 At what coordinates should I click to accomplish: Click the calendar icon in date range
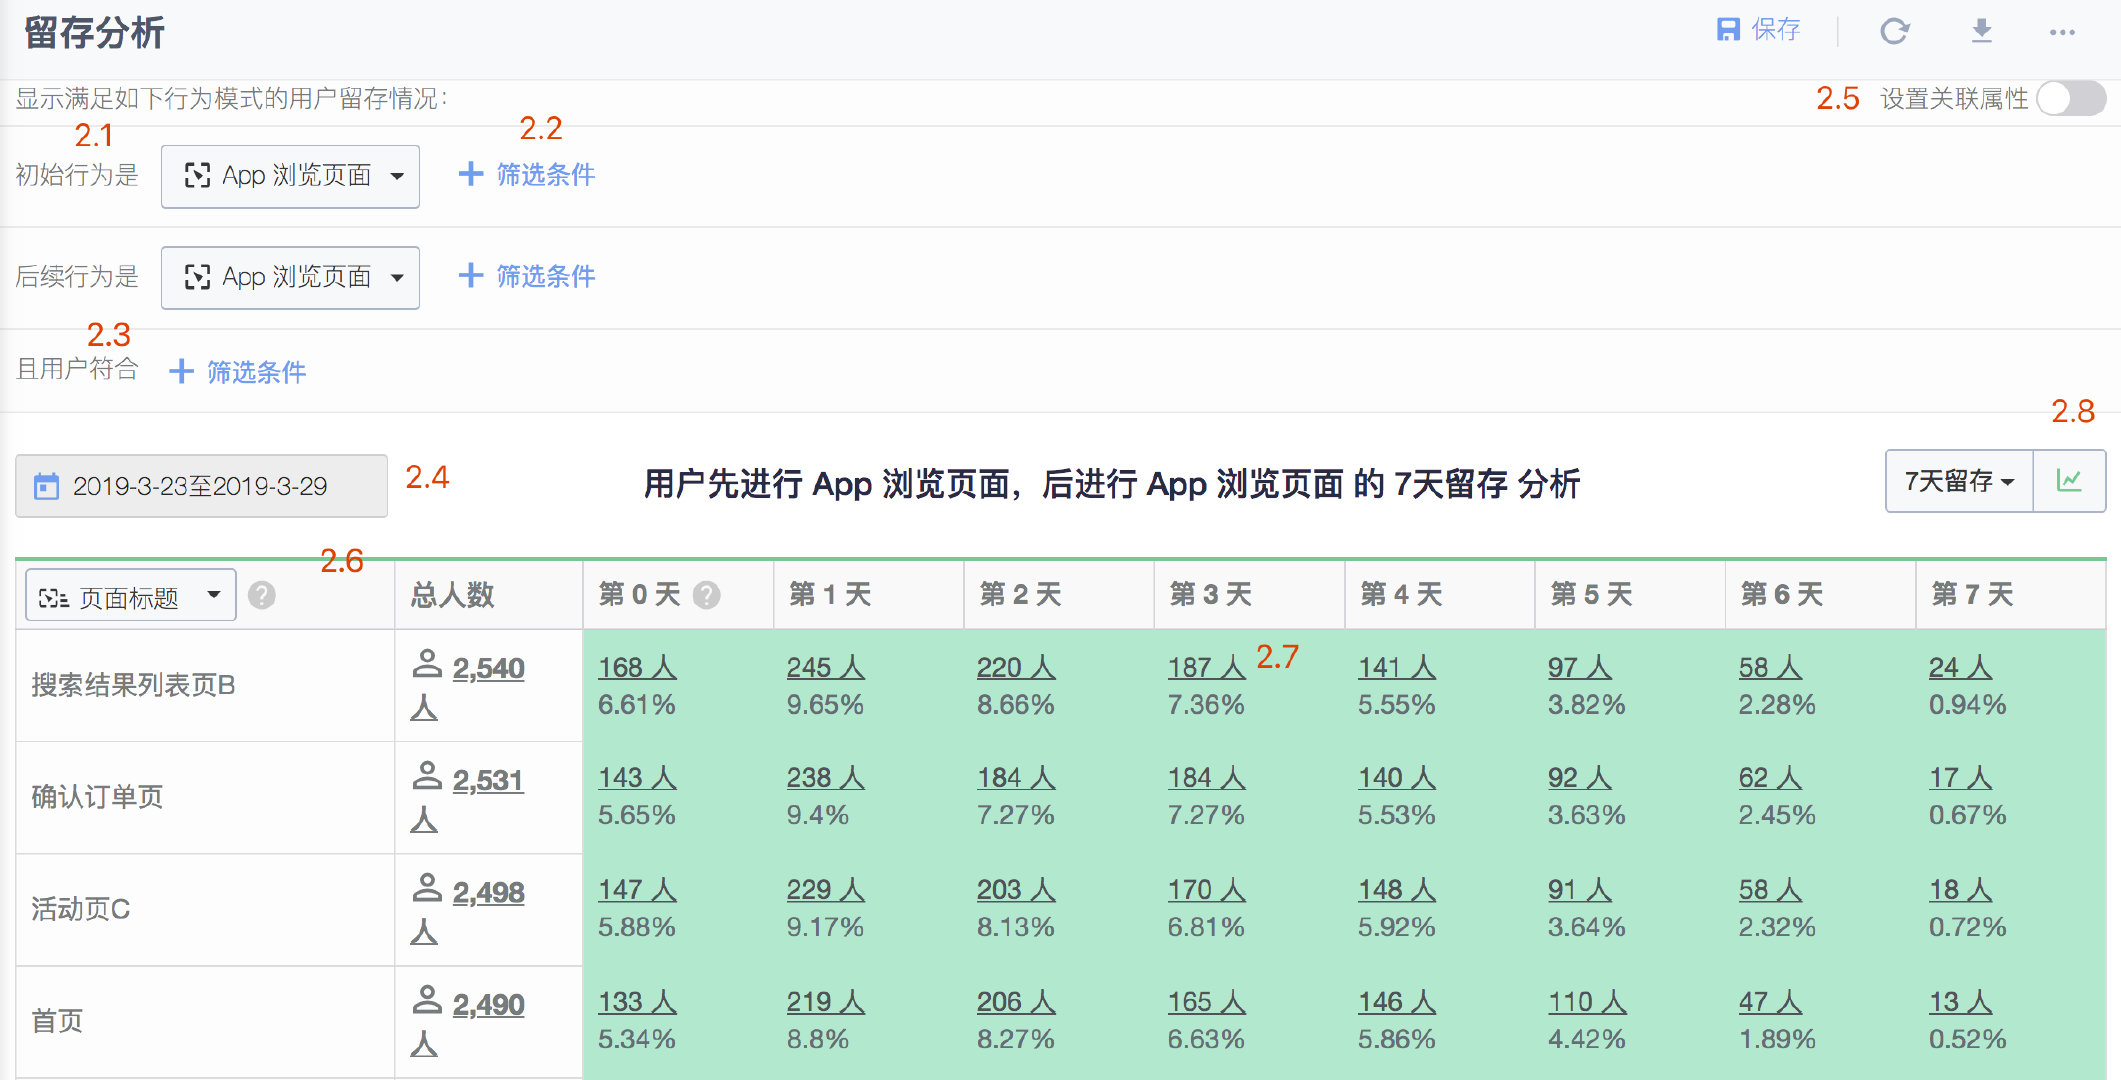(47, 486)
